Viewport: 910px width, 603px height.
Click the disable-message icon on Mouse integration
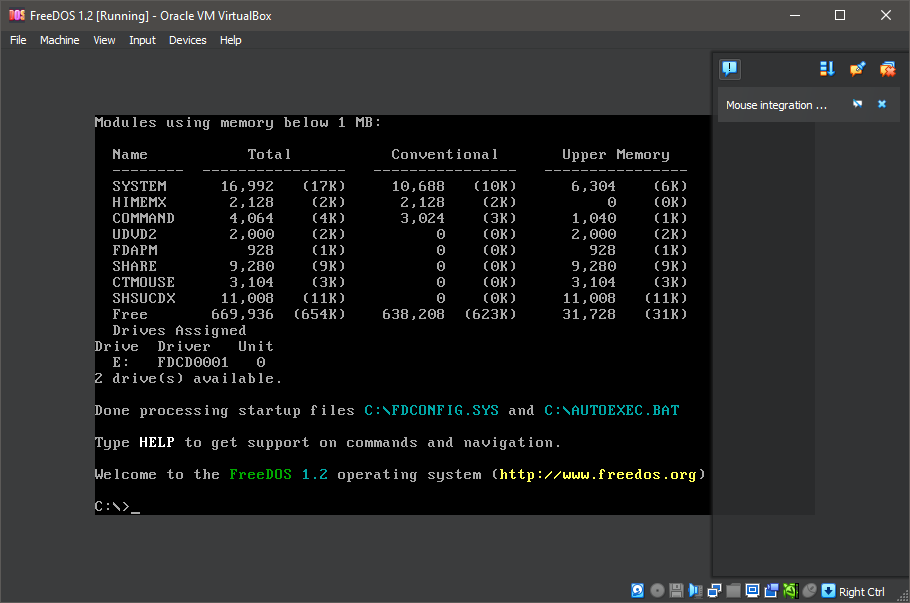pos(857,104)
